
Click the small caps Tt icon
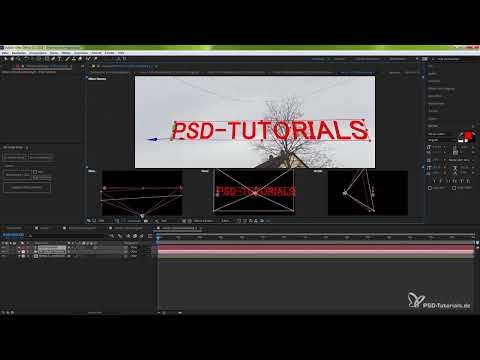455,181
